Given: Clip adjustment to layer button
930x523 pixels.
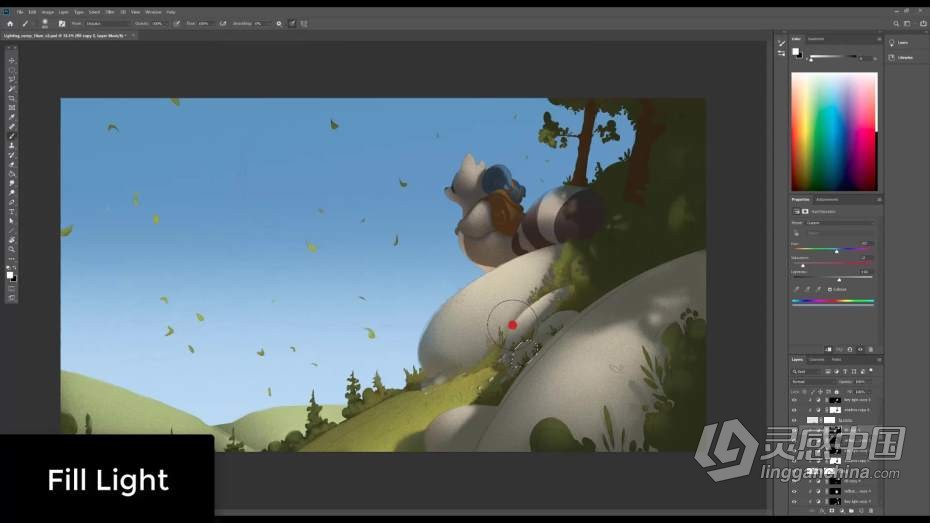Looking at the screenshot, I should click(x=829, y=350).
